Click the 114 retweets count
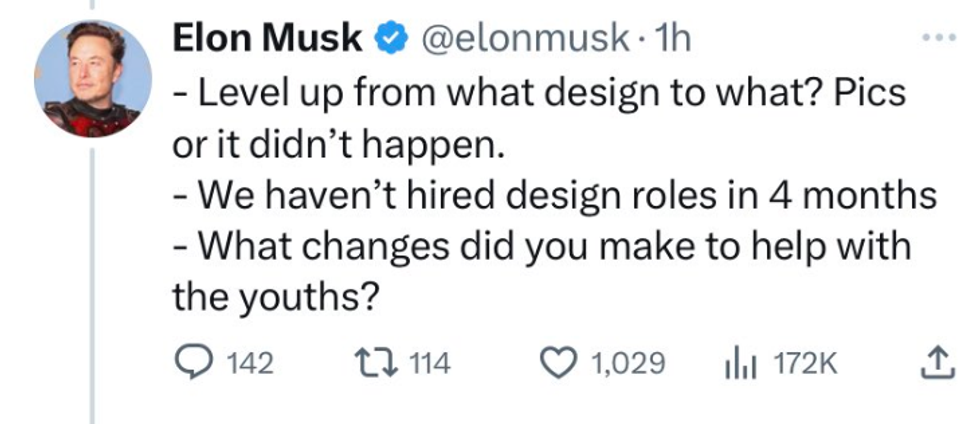This screenshot has width=980, height=424. [431, 362]
